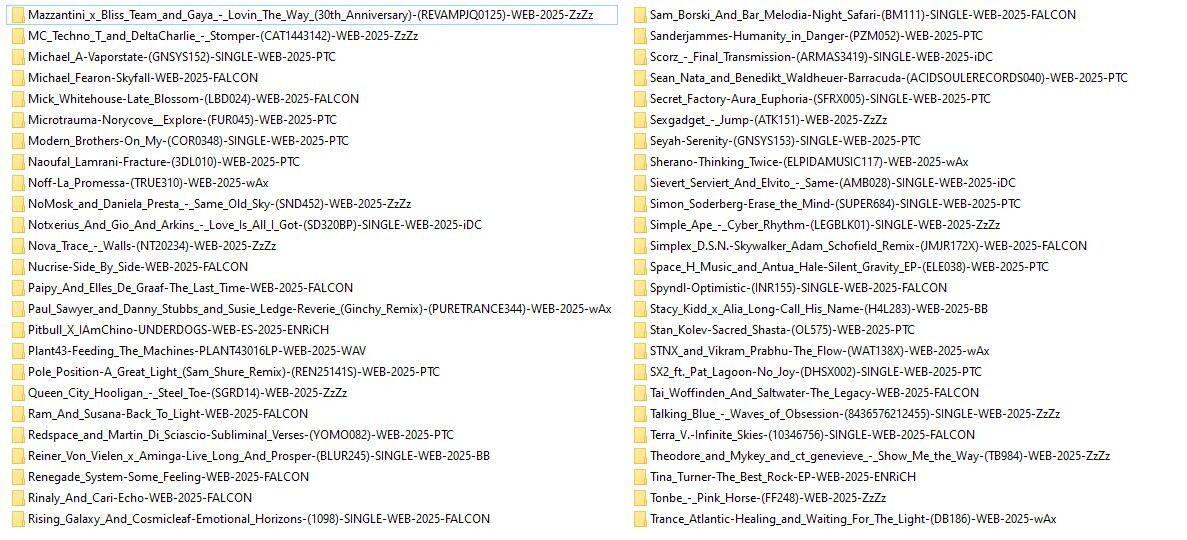Click the Rinaly_And_Cari-Echo folder name
The image size is (1187, 540).
[140, 498]
